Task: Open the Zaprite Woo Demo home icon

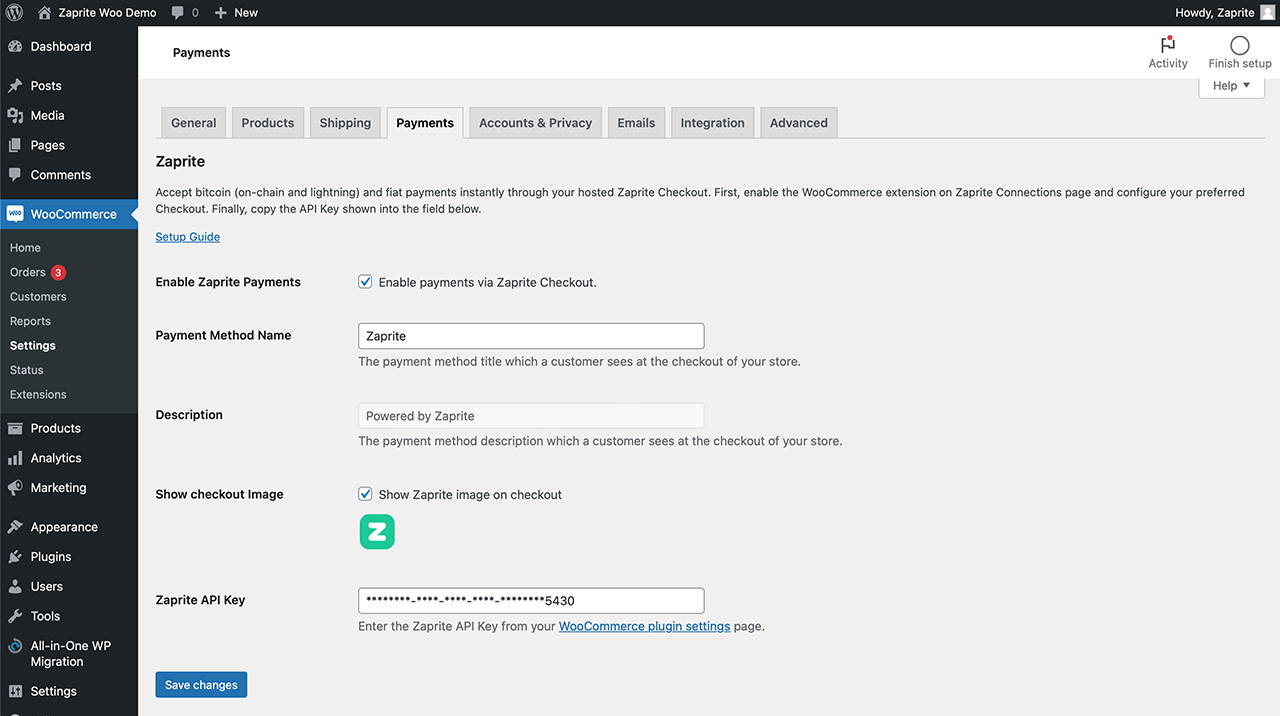Action: pyautogui.click(x=44, y=13)
